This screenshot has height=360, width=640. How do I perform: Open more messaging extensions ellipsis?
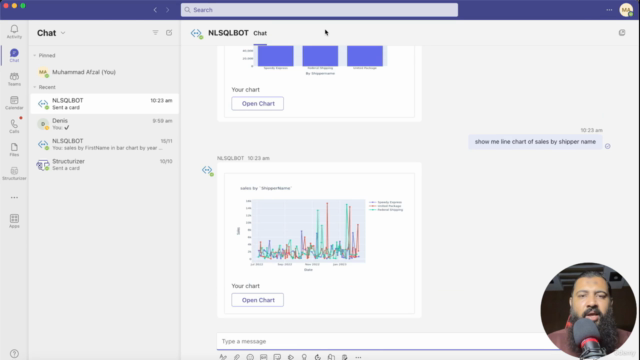358,357
